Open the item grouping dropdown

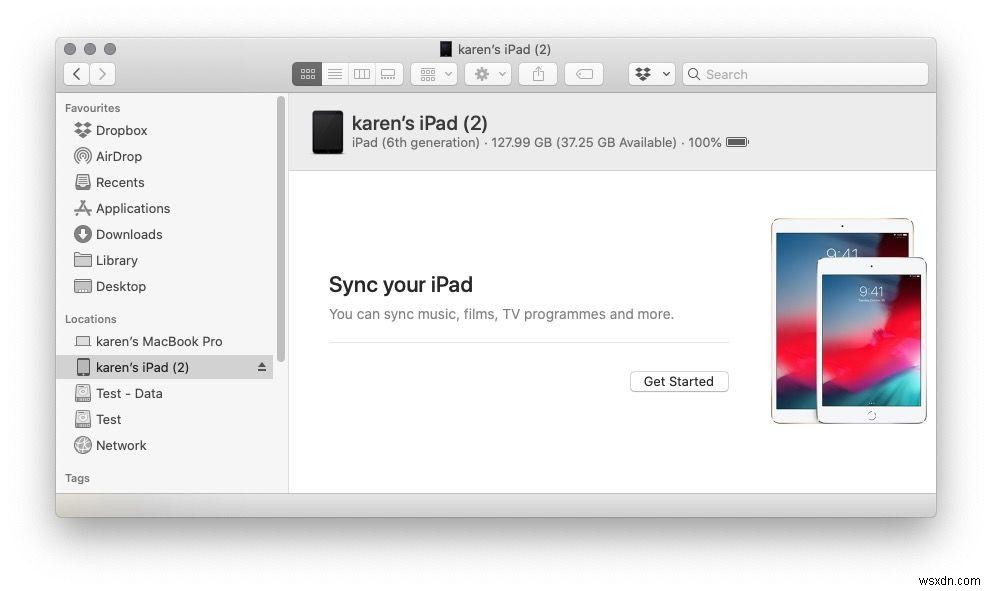point(433,73)
